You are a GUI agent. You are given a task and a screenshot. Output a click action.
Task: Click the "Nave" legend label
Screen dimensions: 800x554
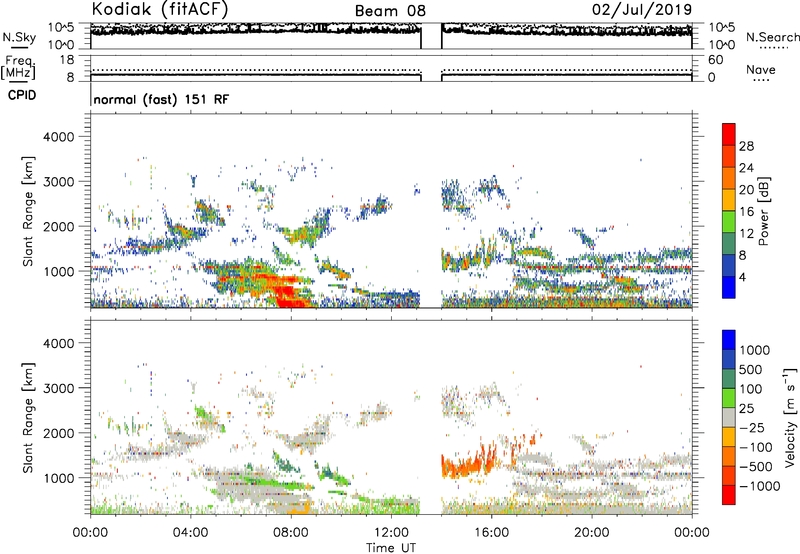tap(761, 69)
